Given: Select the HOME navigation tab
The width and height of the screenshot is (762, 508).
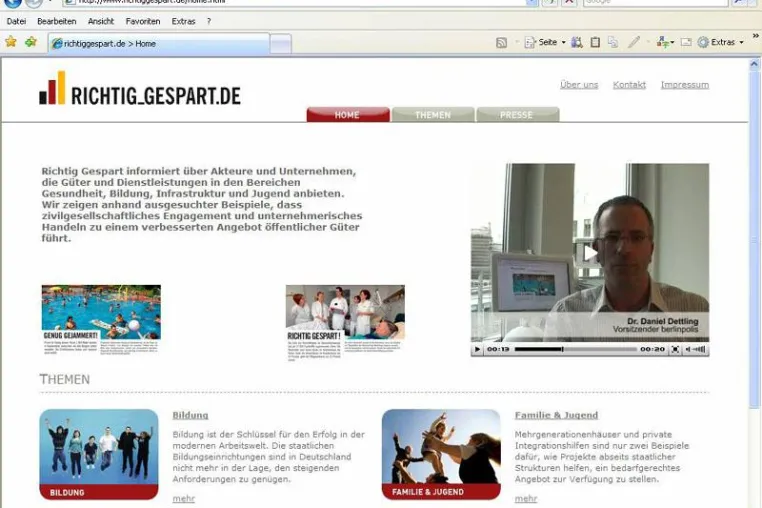Looking at the screenshot, I should click(x=347, y=115).
